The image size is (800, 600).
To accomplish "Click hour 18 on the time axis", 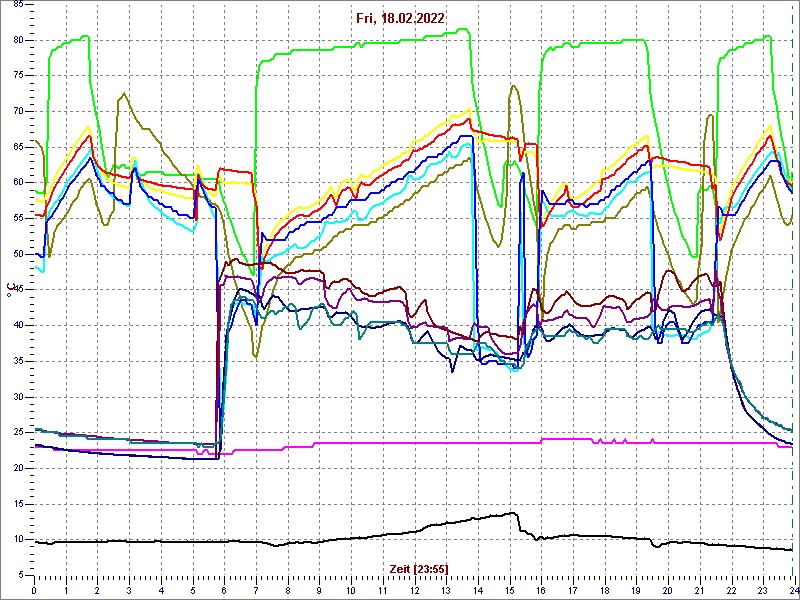I will (x=605, y=590).
